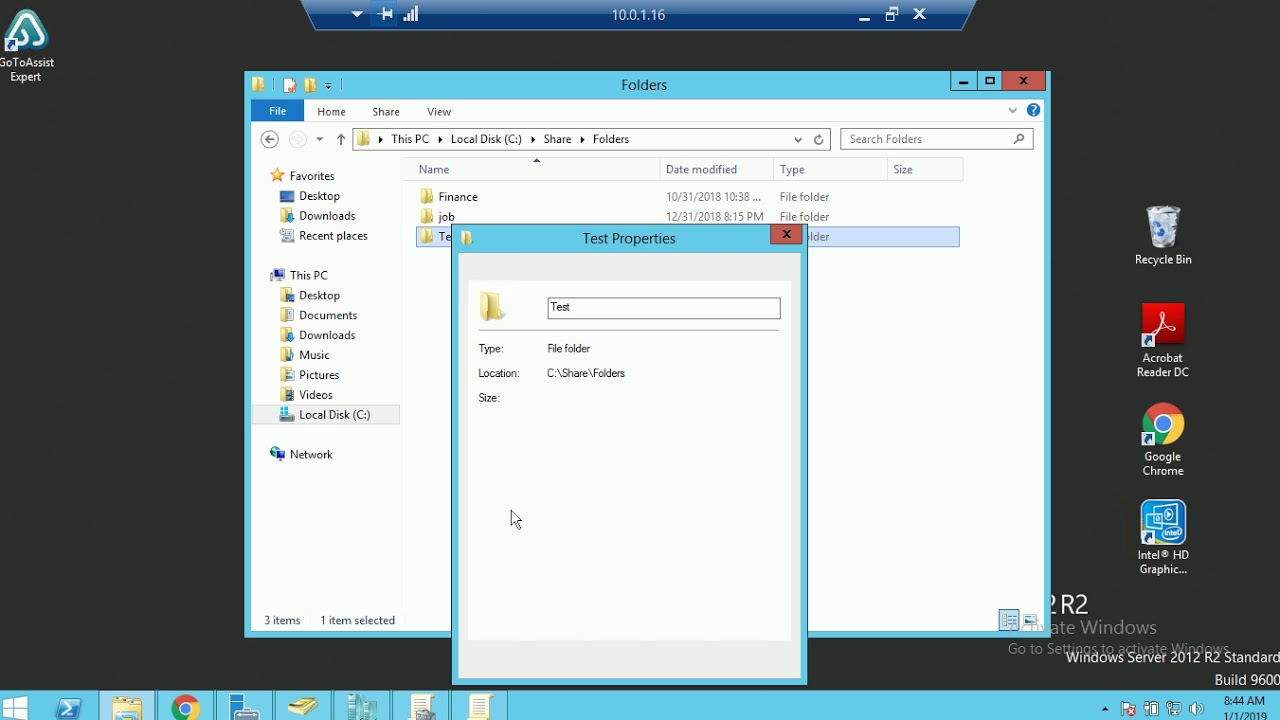Open the Home ribbon tab
This screenshot has height=720, width=1280.
pyautogui.click(x=331, y=112)
